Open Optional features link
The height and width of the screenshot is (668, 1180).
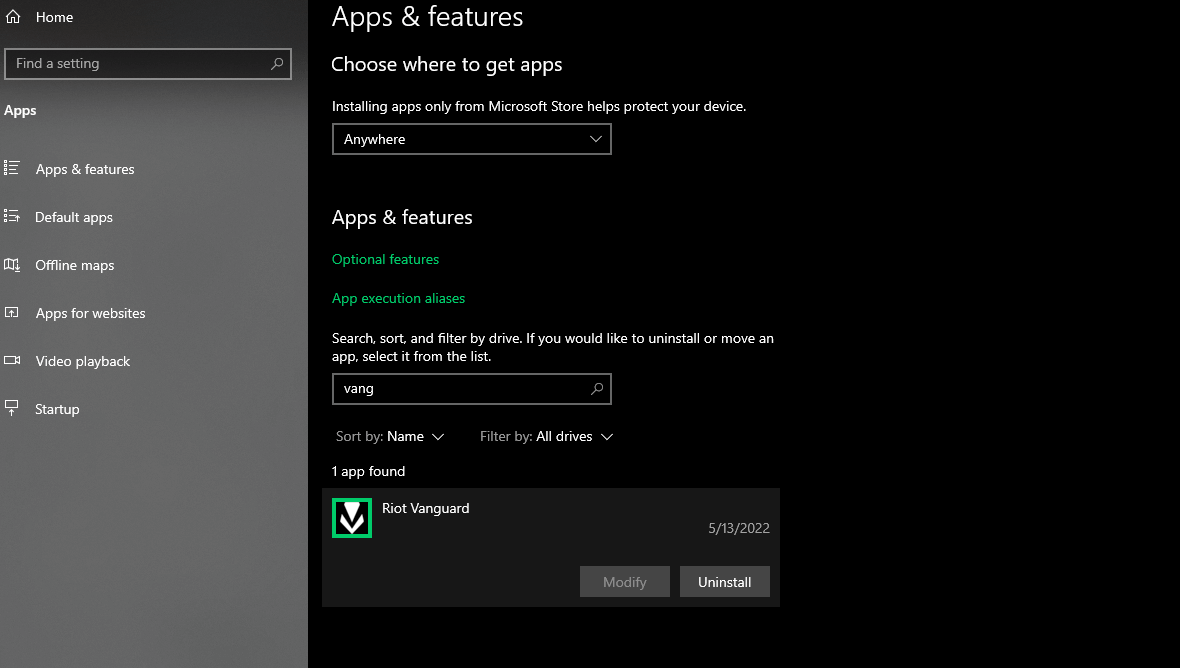pyautogui.click(x=385, y=260)
